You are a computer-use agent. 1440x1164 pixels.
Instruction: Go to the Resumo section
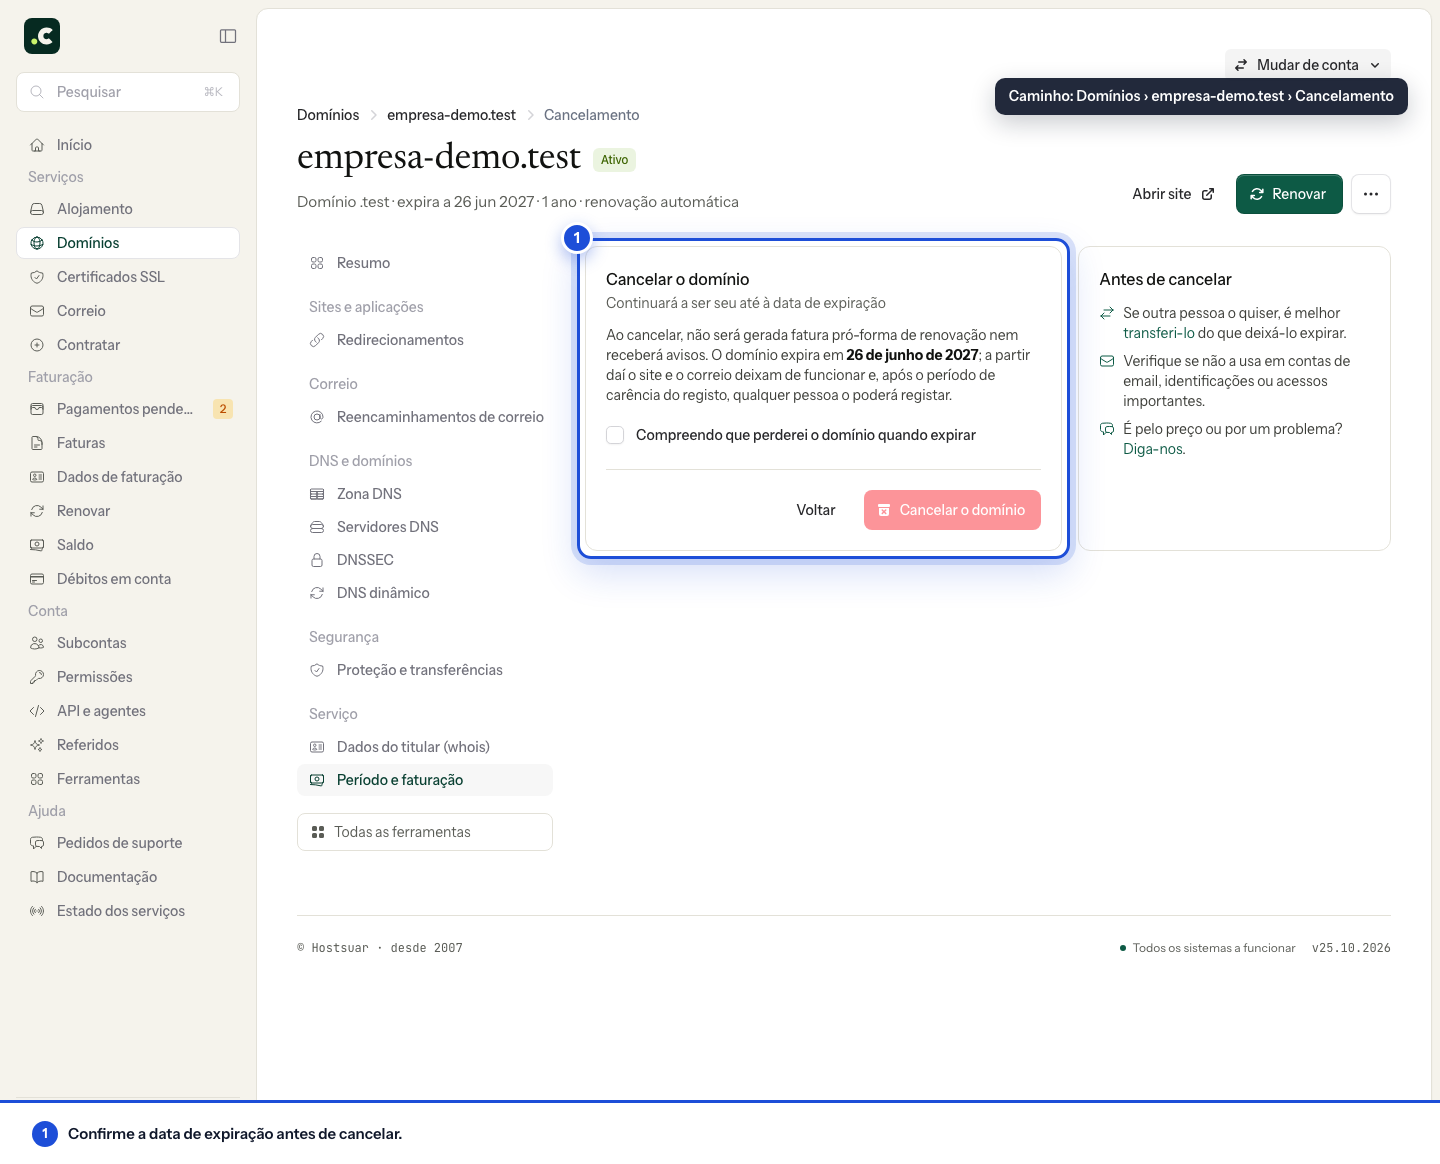click(x=425, y=263)
